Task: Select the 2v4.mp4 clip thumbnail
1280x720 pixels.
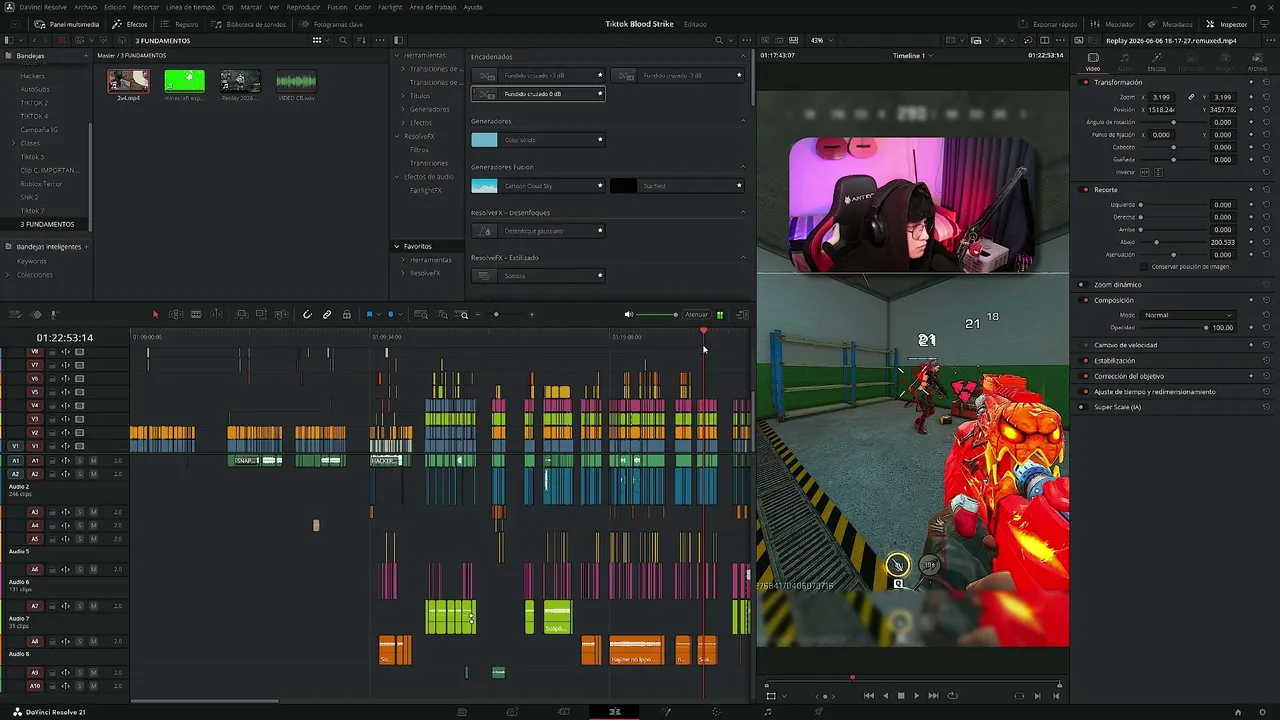Action: point(128,81)
